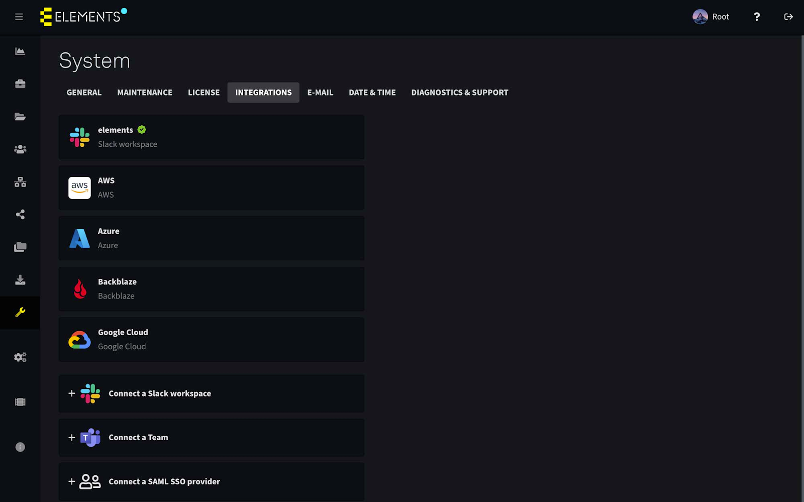
Task: Click the SAML SSO people icon
Action: coord(90,481)
